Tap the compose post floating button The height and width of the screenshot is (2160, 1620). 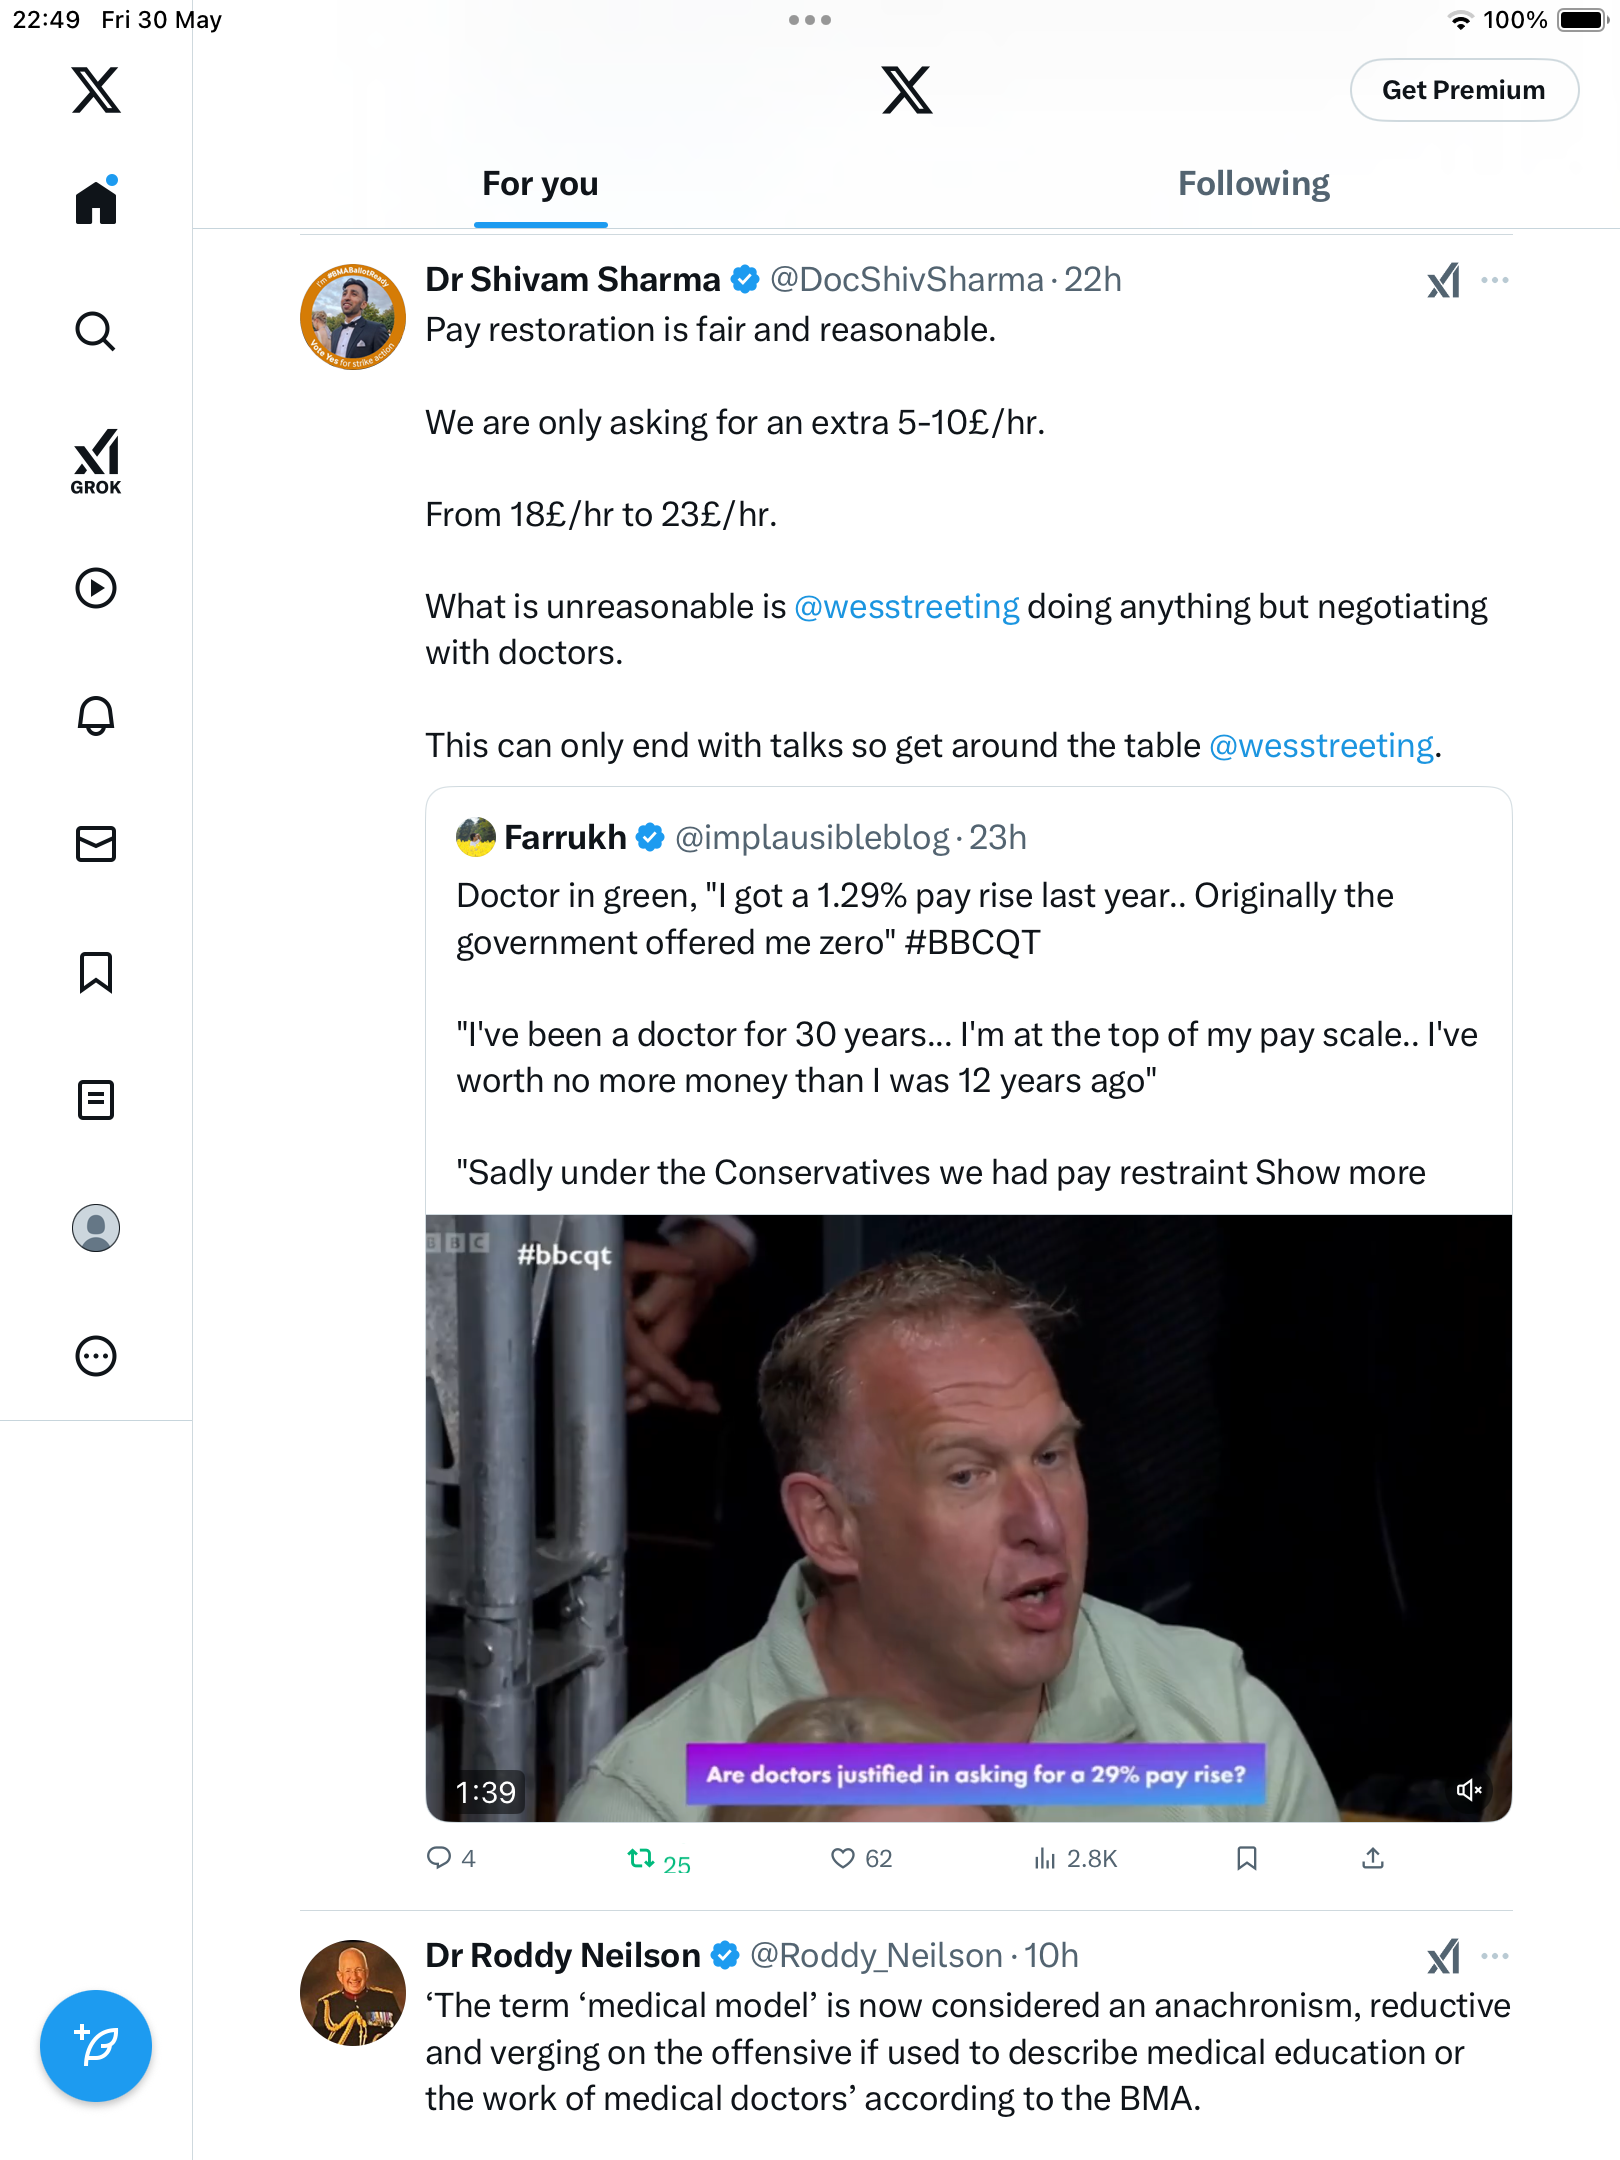(x=96, y=2046)
